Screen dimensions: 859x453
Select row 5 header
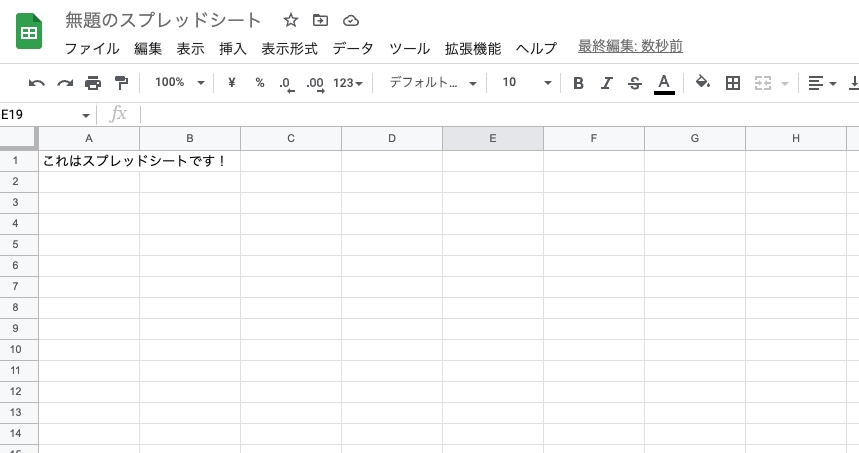coord(19,244)
